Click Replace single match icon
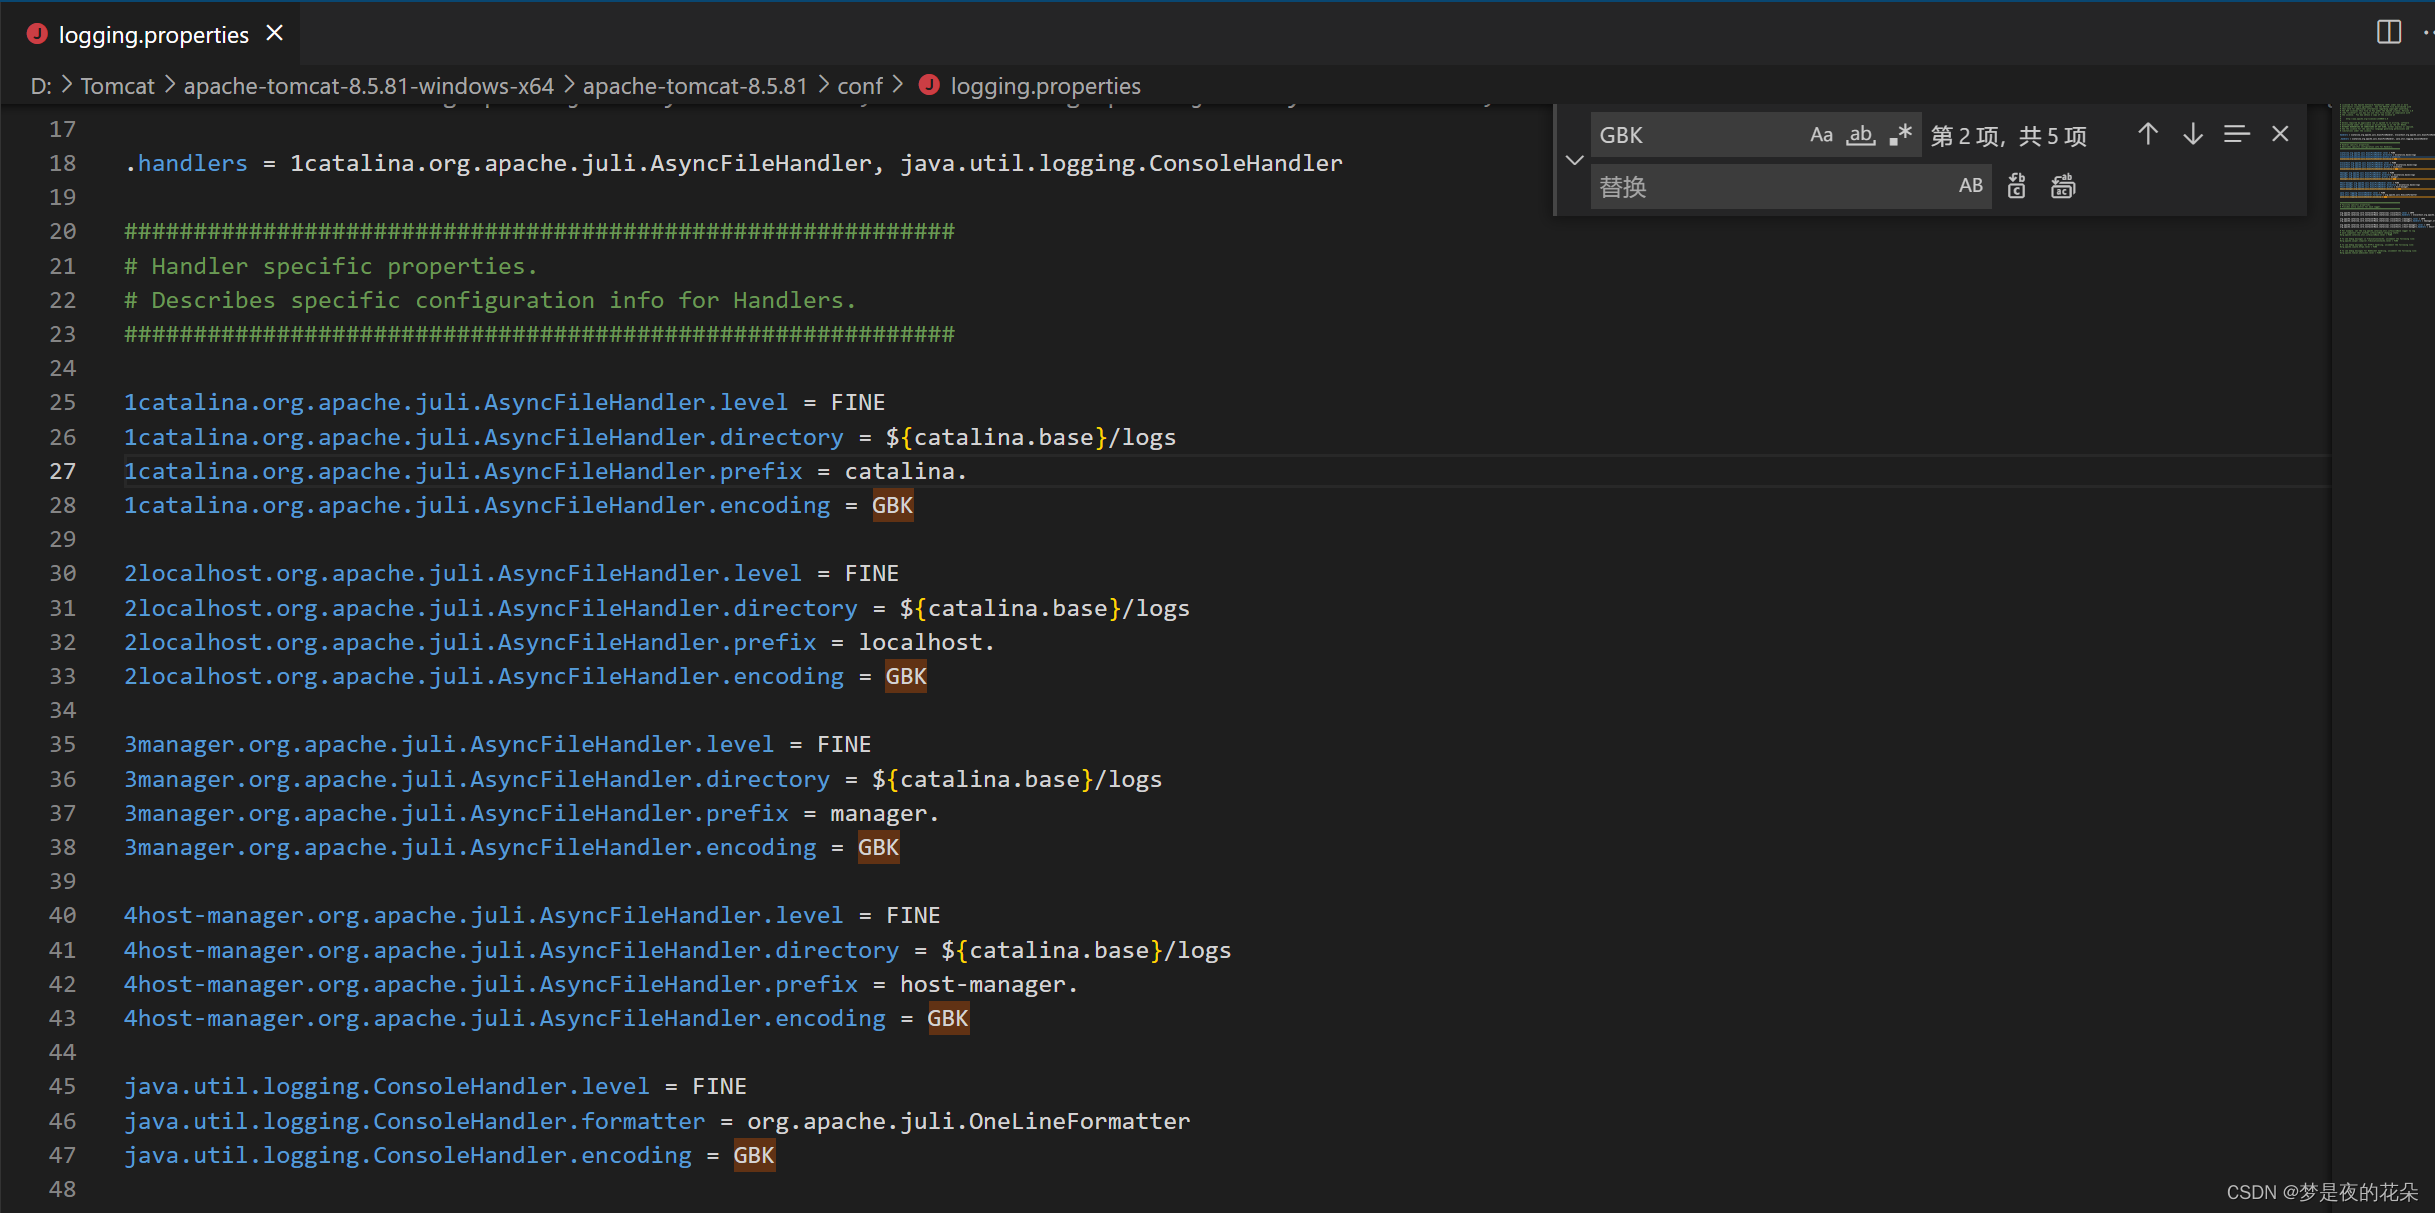 point(2017,186)
